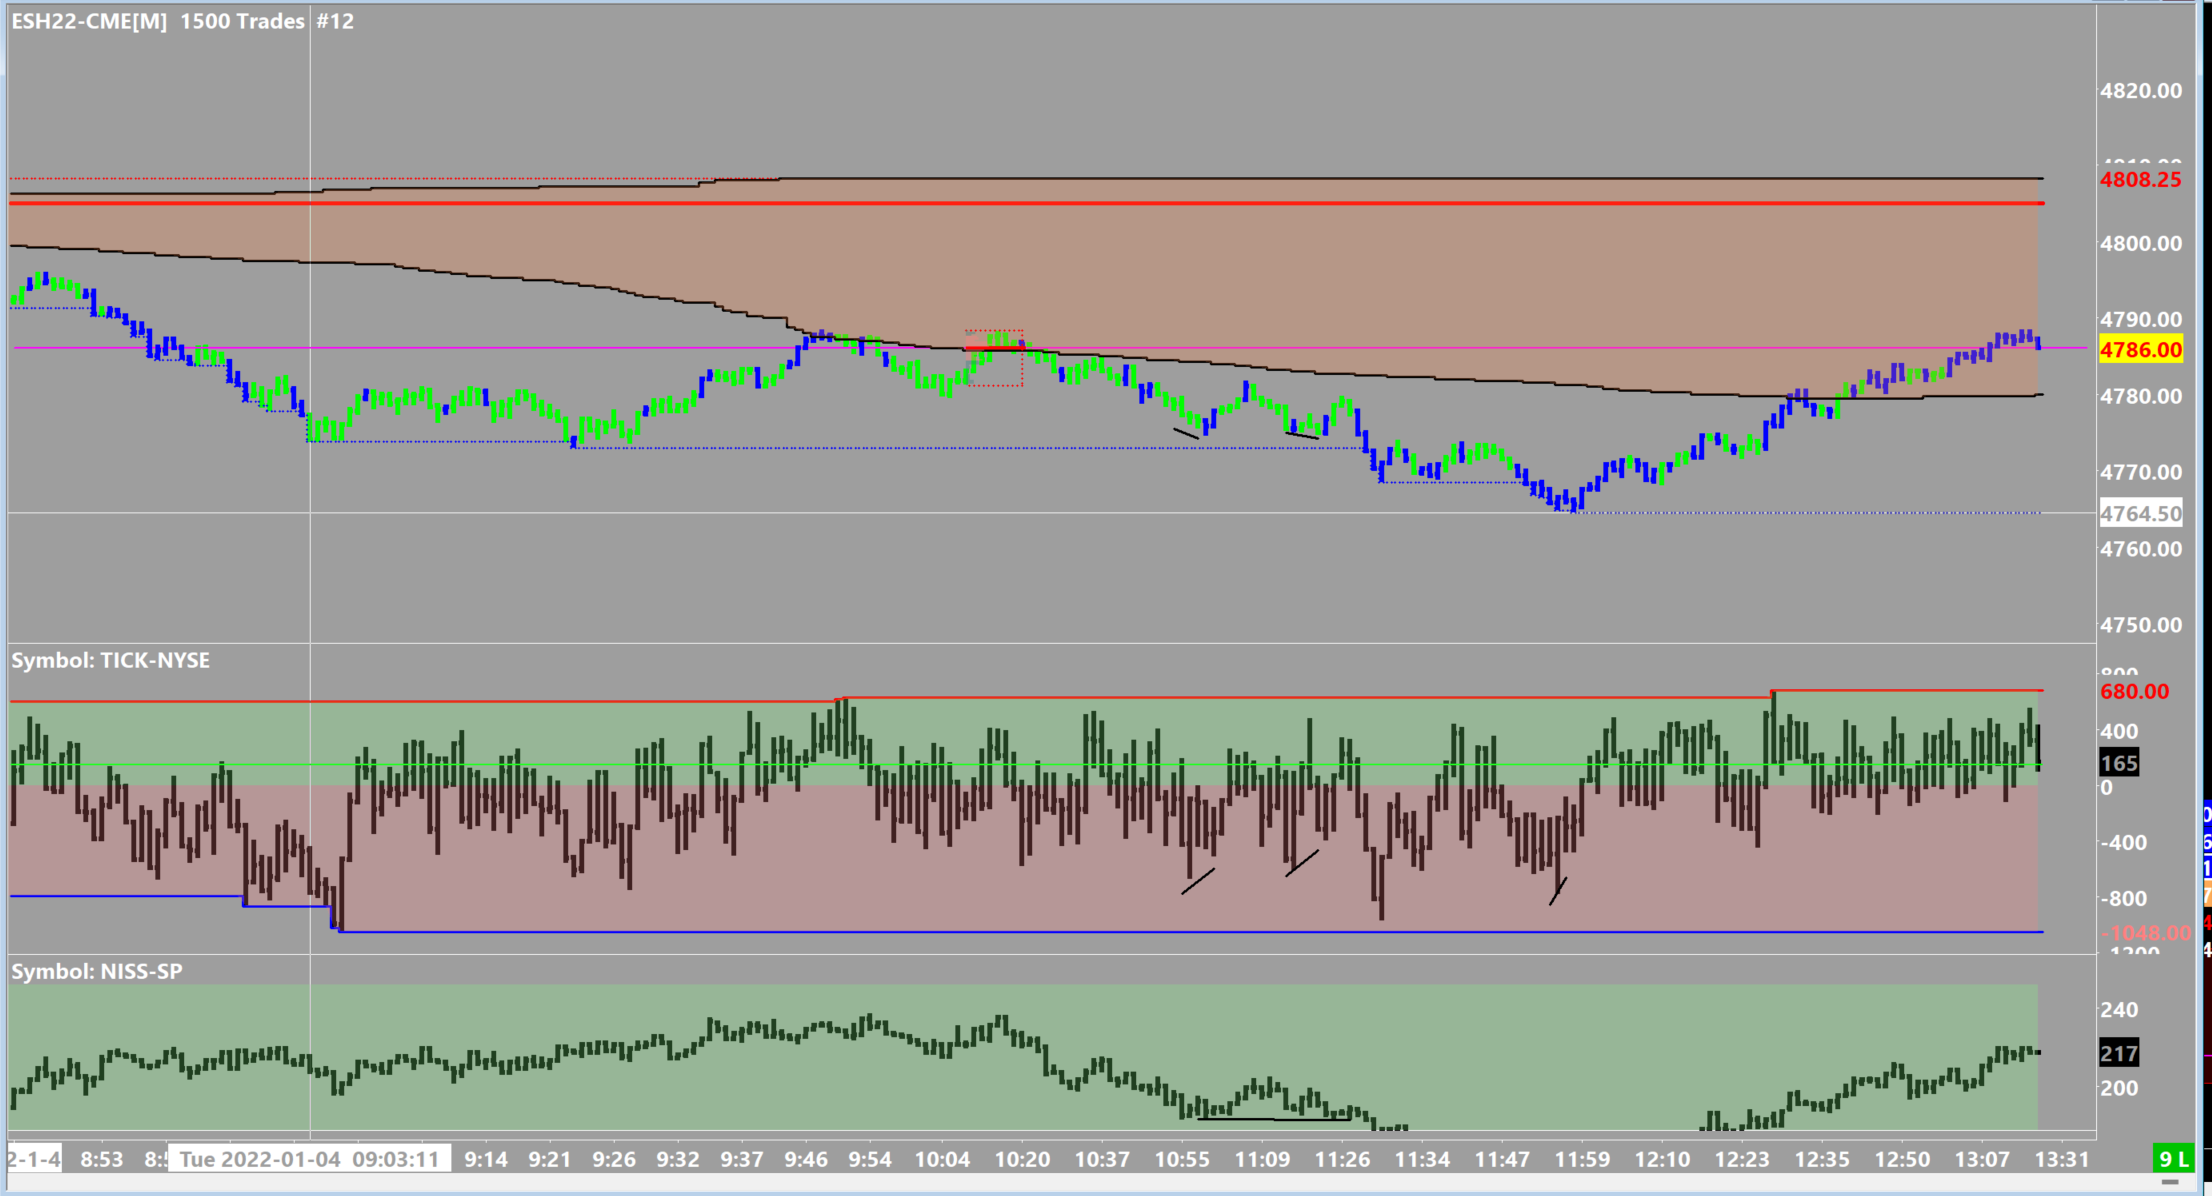This screenshot has height=1196, width=2212.
Task: Click the green 9 L position indicator
Action: coord(2176,1159)
